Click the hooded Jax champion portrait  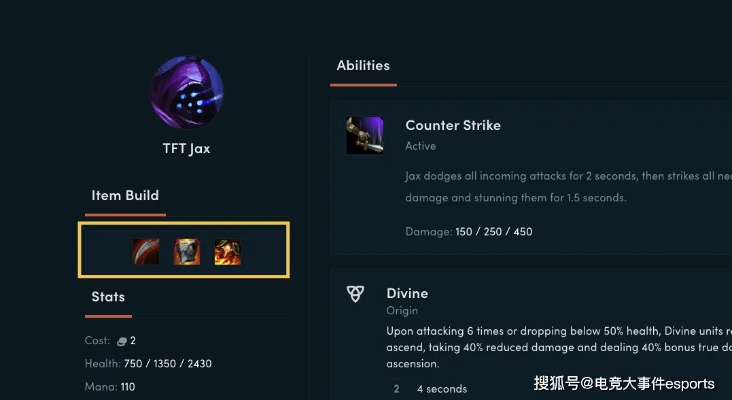(x=186, y=92)
